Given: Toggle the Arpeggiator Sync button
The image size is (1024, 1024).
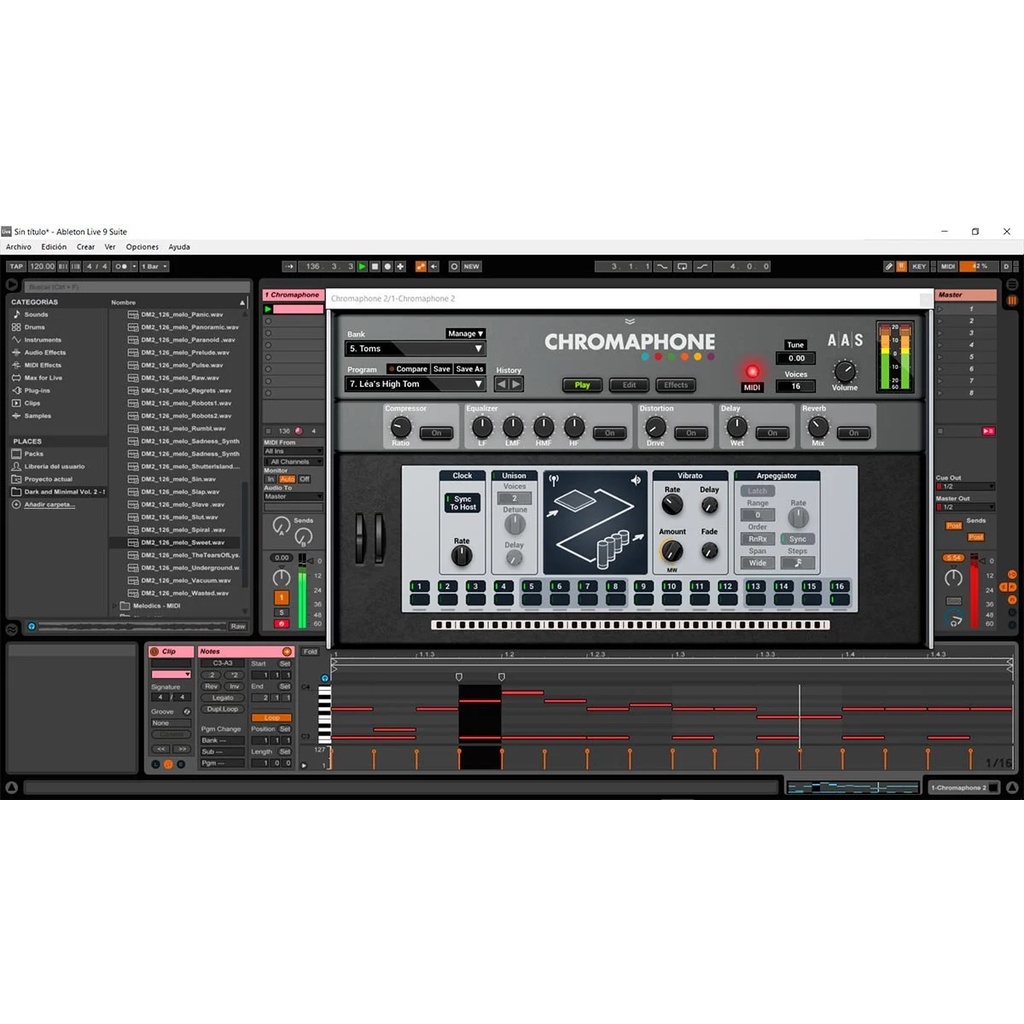Looking at the screenshot, I should click(797, 539).
